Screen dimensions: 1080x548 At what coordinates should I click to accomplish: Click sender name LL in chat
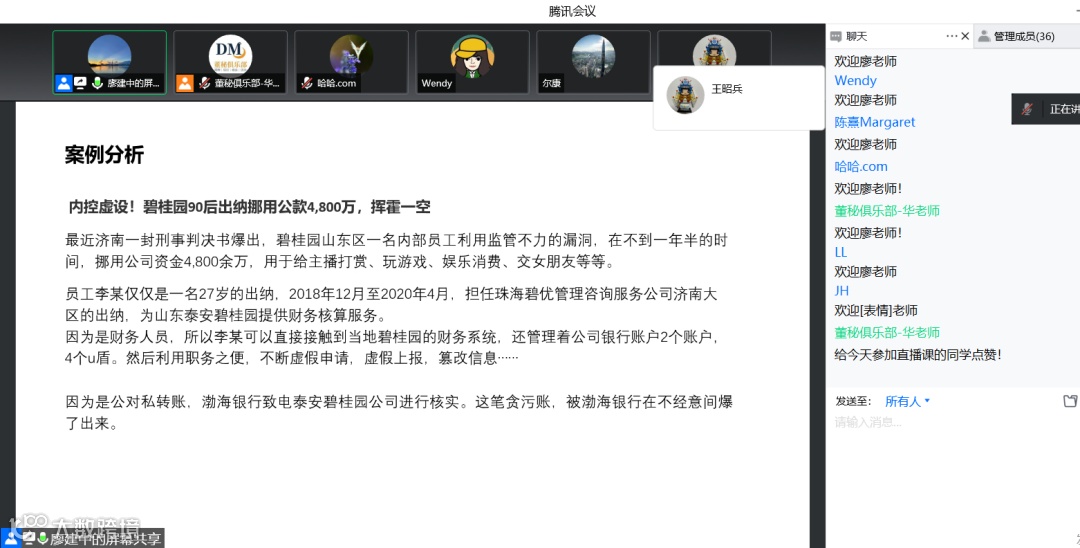coord(841,252)
